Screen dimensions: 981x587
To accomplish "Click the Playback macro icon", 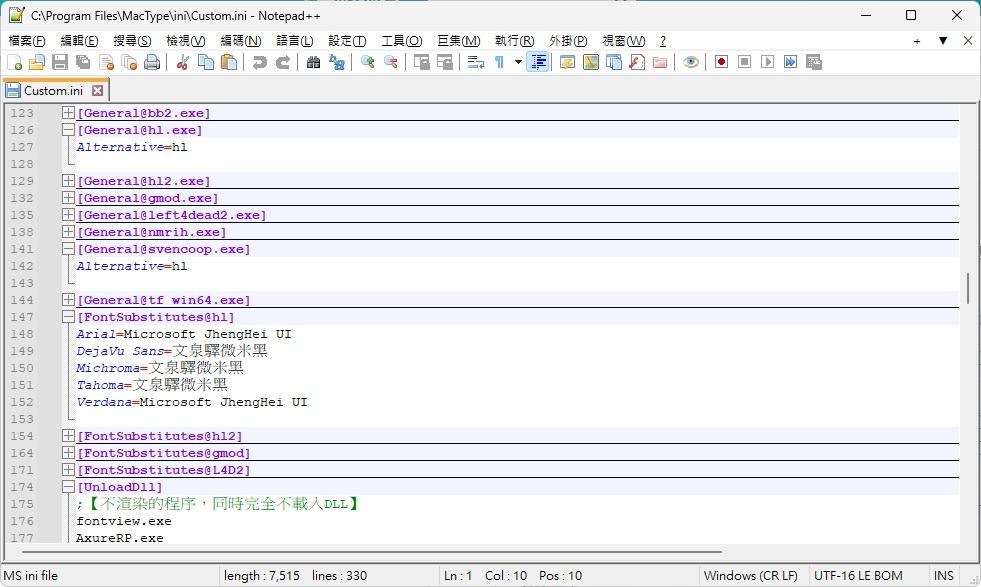I will tap(767, 62).
